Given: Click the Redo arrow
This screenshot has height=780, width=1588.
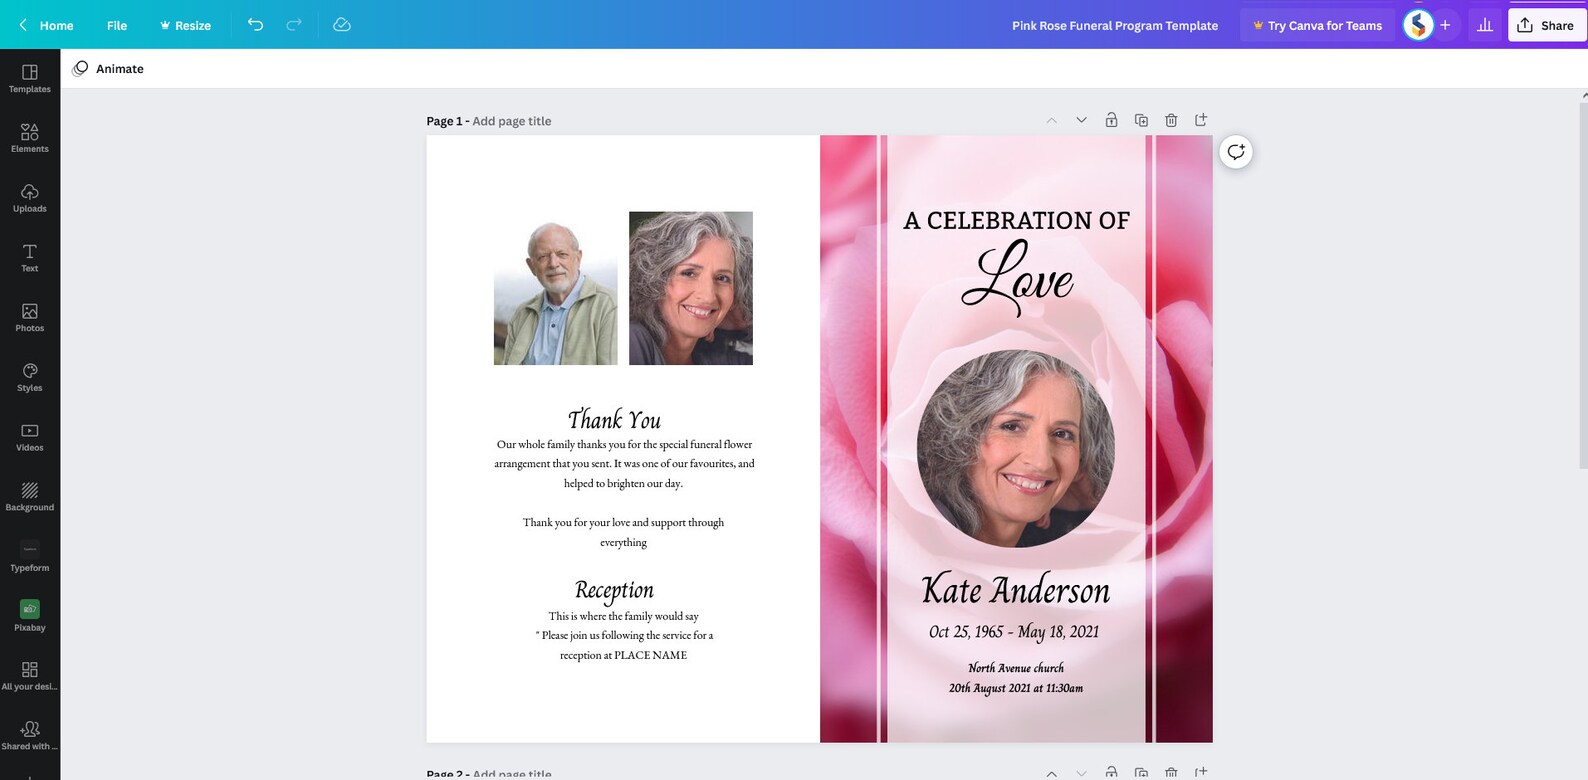Looking at the screenshot, I should [x=294, y=25].
